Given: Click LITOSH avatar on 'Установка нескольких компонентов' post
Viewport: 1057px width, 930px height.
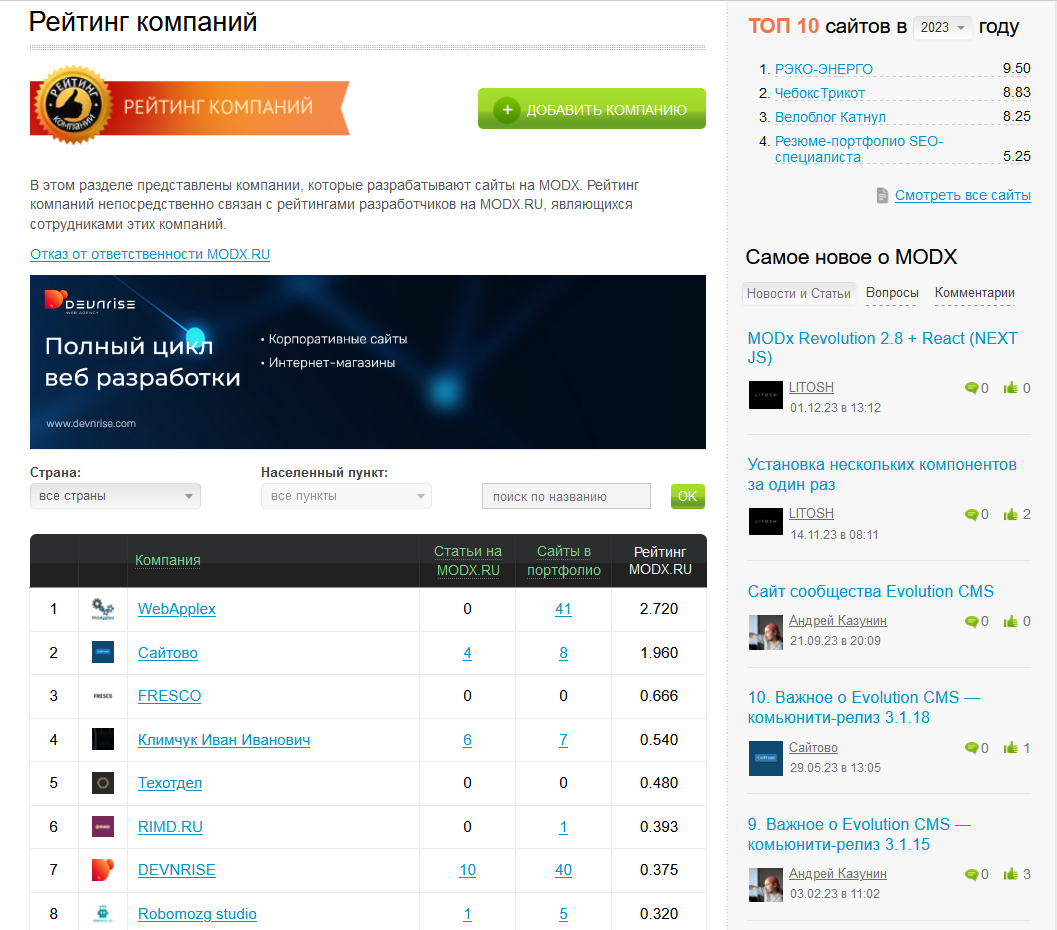Looking at the screenshot, I should click(x=765, y=522).
